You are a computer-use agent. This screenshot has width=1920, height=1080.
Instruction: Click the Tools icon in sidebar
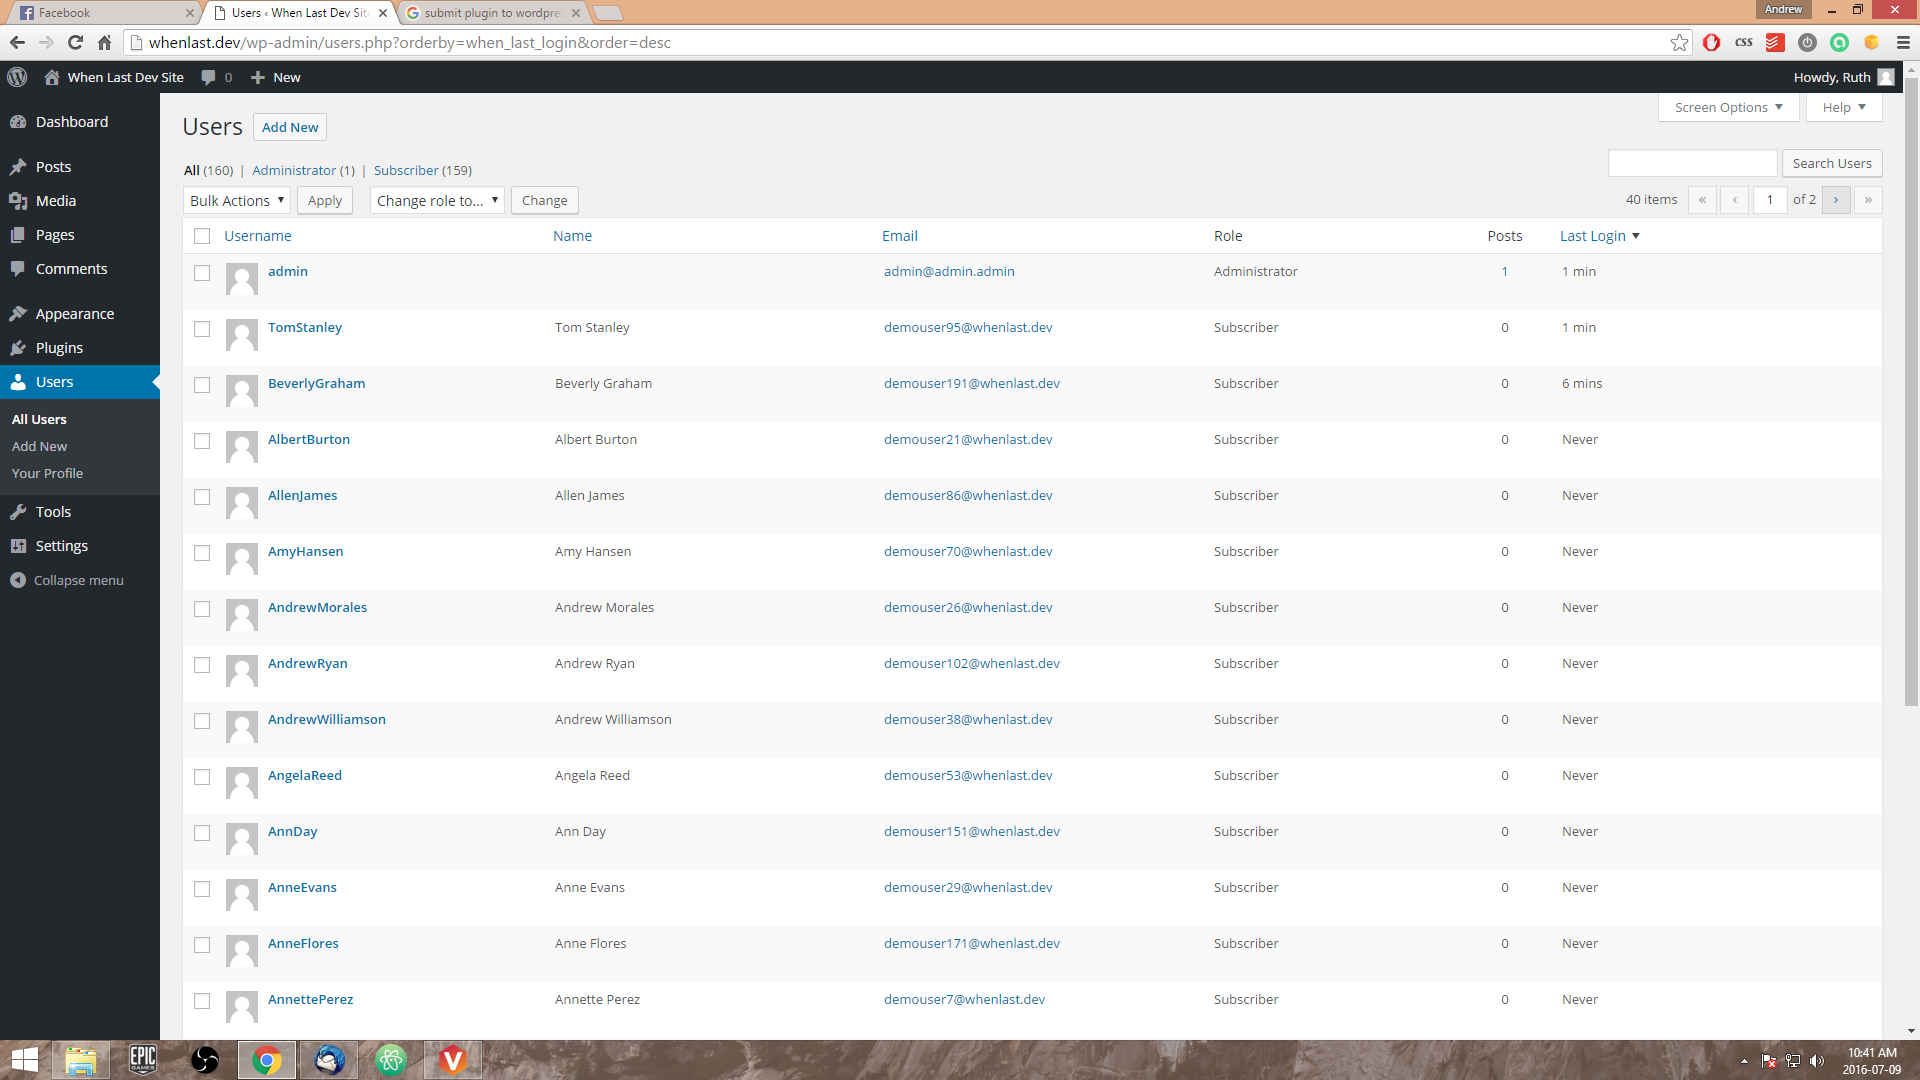coord(17,510)
